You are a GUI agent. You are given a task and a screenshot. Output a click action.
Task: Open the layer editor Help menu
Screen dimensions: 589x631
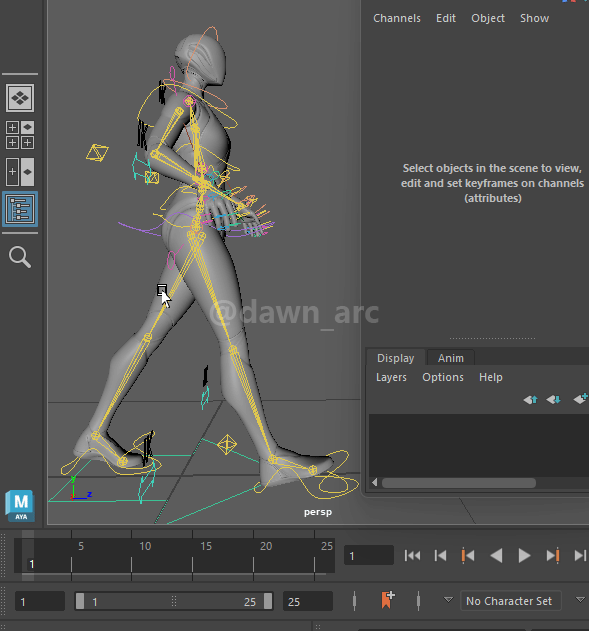490,377
